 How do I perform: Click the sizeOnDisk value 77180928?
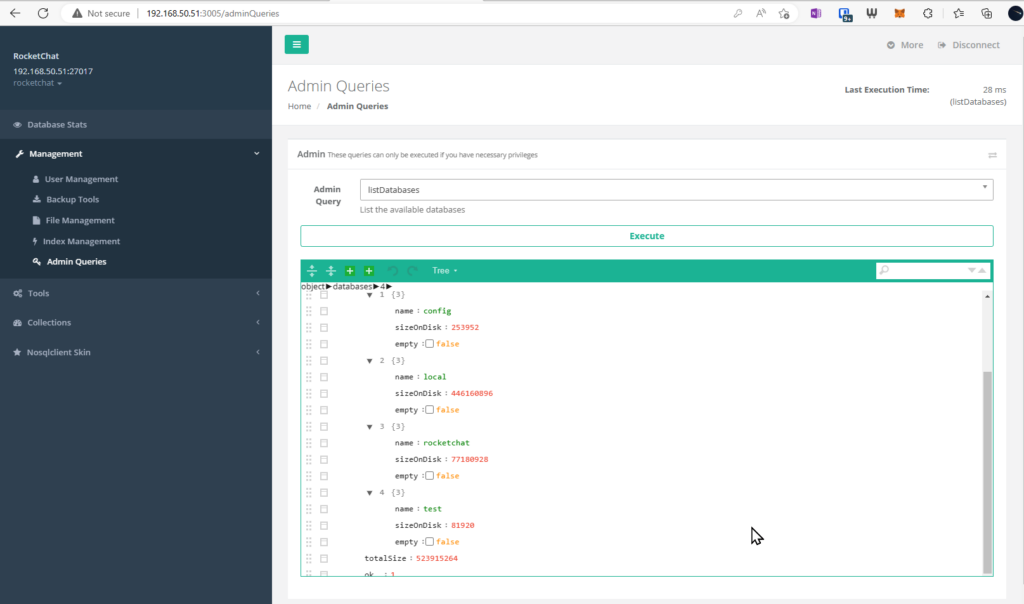470,459
